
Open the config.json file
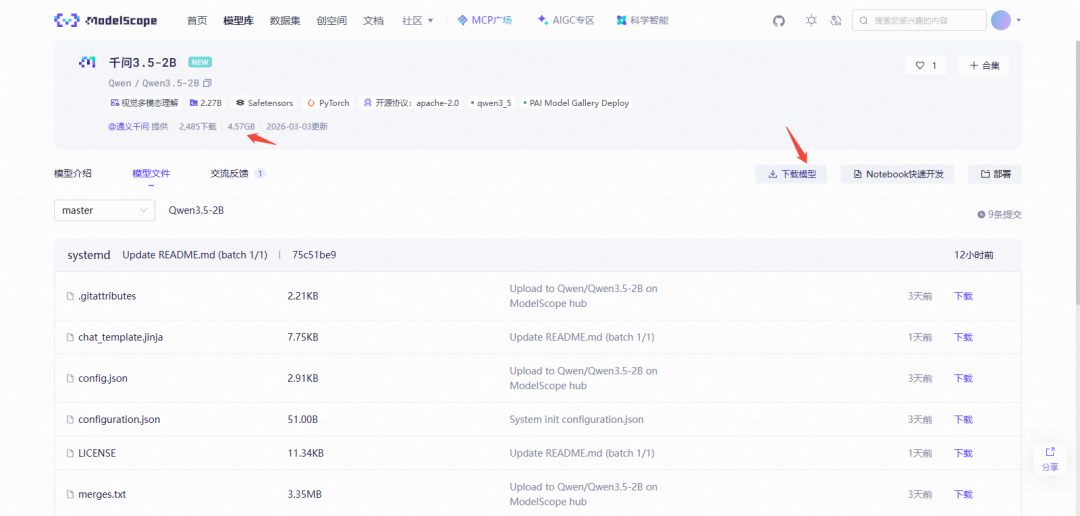[103, 378]
